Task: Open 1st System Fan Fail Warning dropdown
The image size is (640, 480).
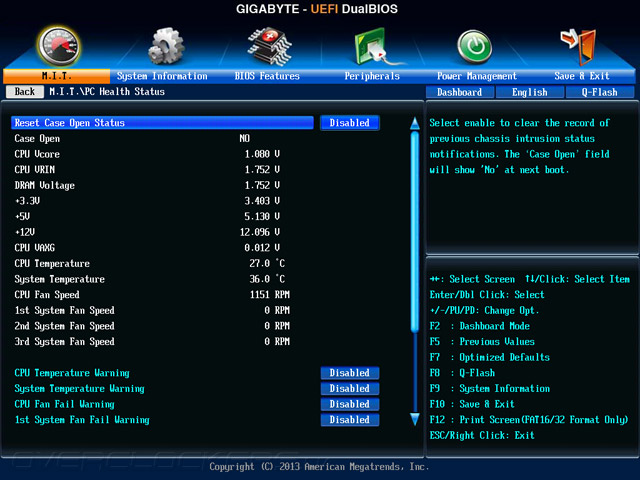Action: coord(350,420)
